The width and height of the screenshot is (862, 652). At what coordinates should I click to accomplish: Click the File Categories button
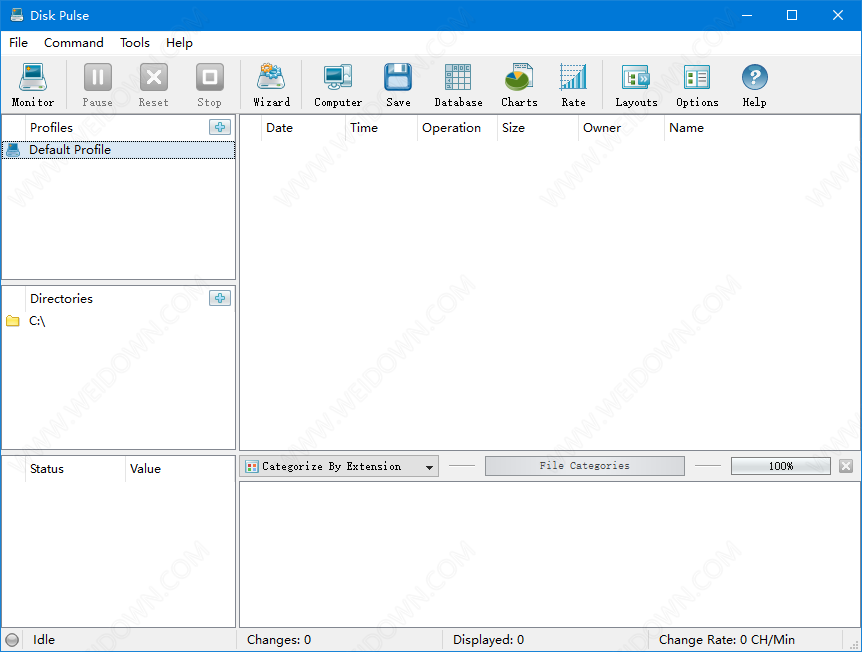tap(584, 466)
